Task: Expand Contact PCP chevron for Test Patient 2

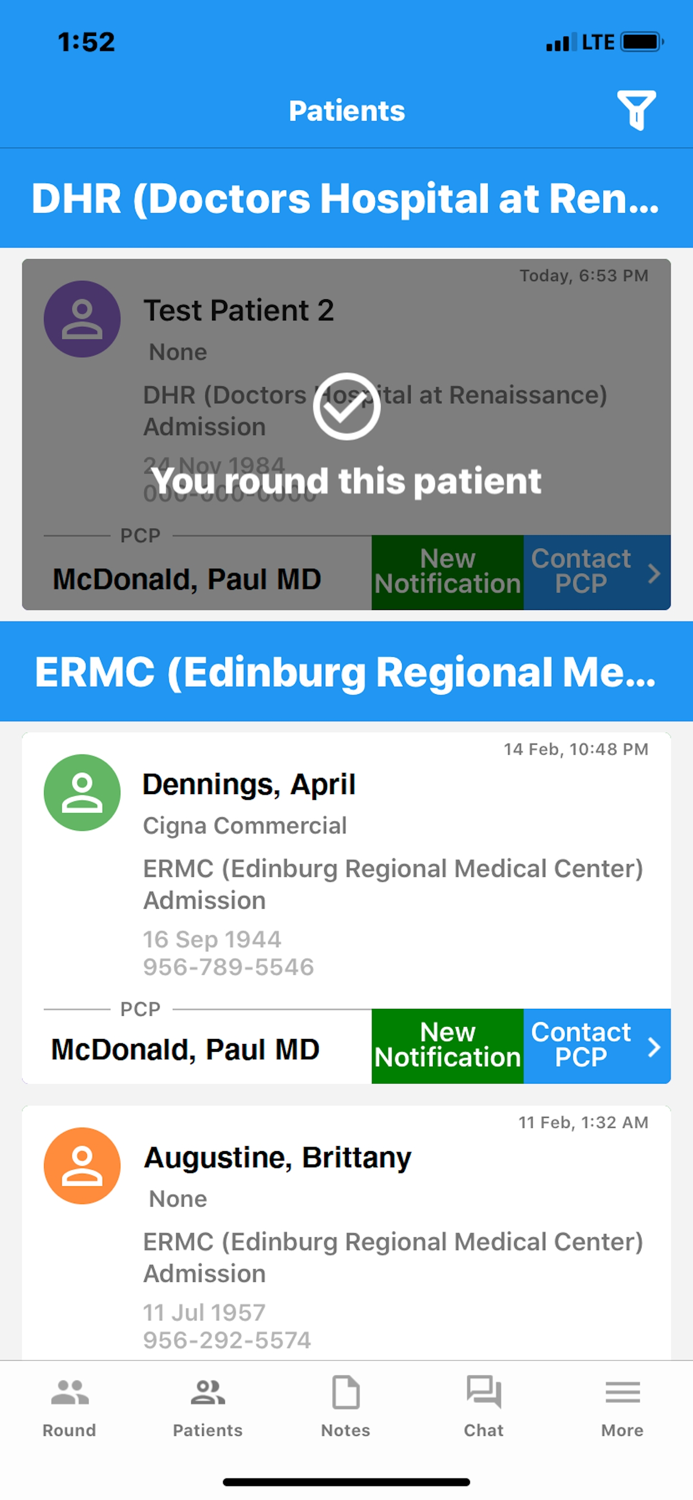Action: [655, 572]
